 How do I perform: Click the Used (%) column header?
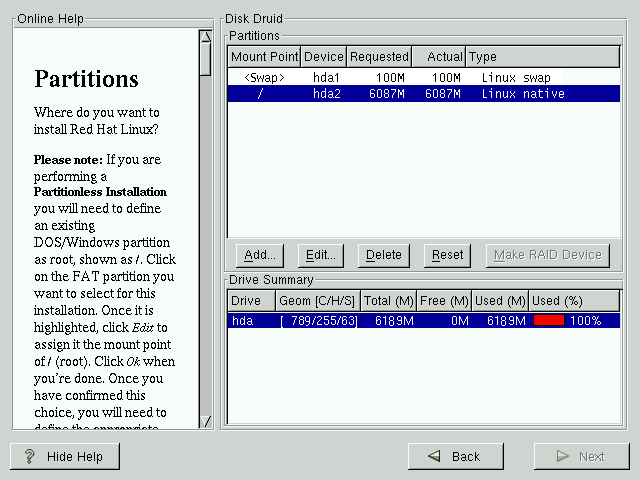(x=574, y=301)
